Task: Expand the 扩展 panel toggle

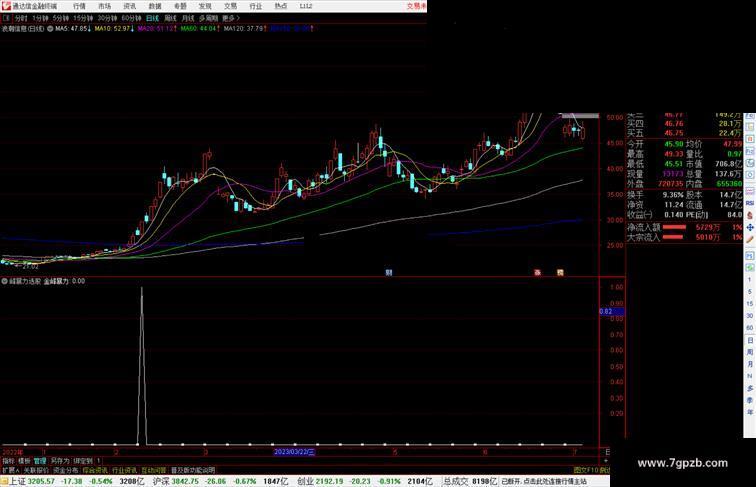Action: [11, 470]
